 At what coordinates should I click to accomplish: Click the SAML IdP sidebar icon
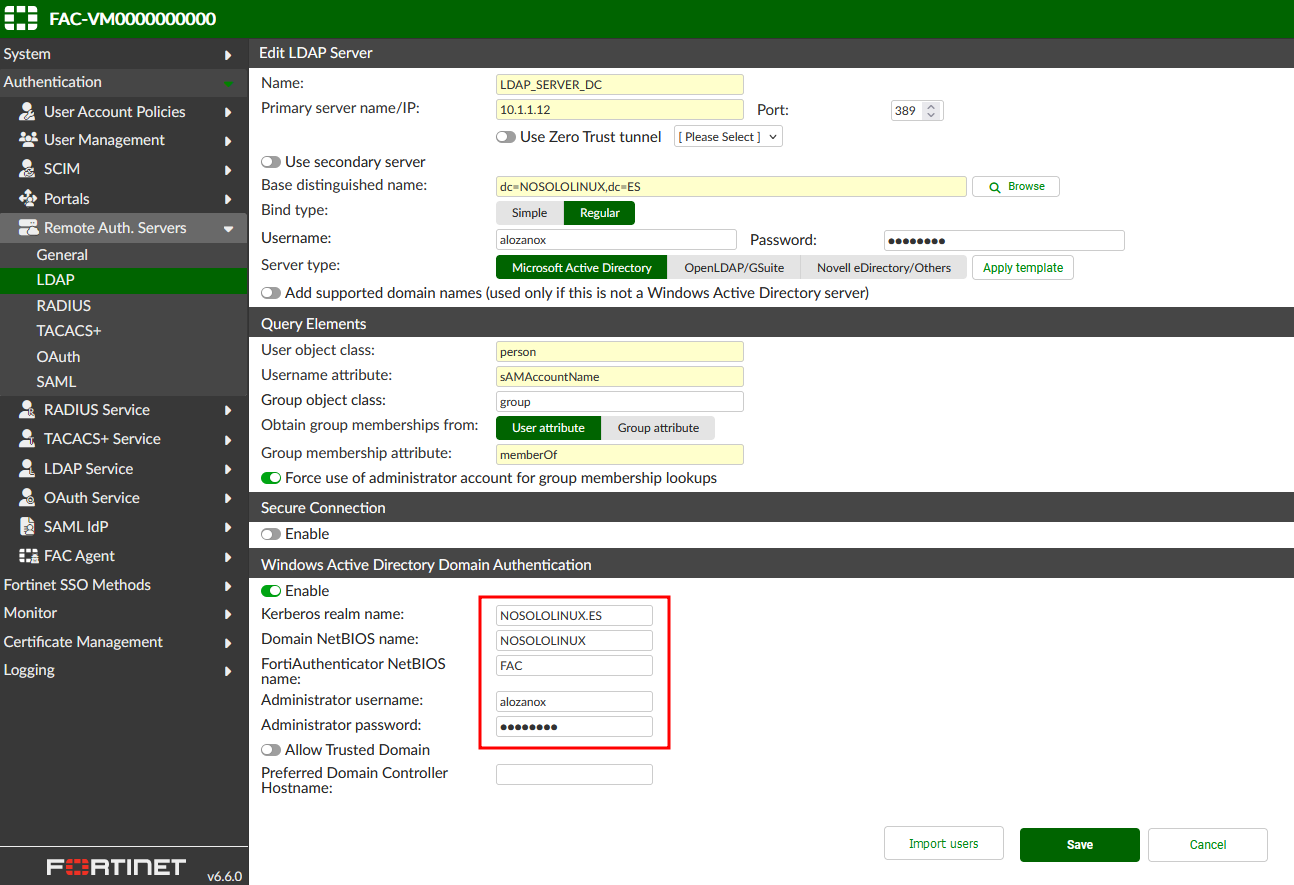click(x=27, y=526)
